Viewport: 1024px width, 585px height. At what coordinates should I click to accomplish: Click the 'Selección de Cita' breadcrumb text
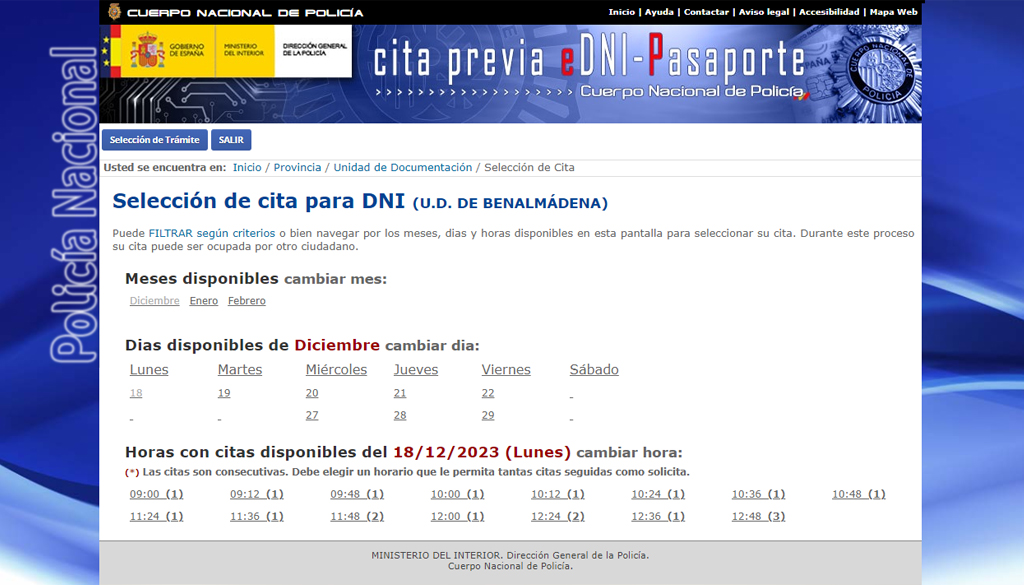[529, 167]
